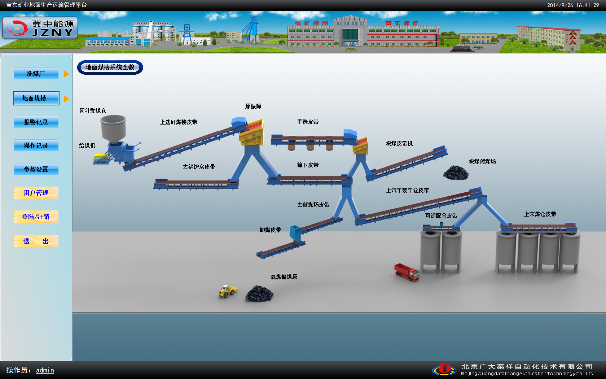Image resolution: width=606 pixels, height=379 pixels.
Task: Select the group of four gray silos
Action: (x=538, y=250)
